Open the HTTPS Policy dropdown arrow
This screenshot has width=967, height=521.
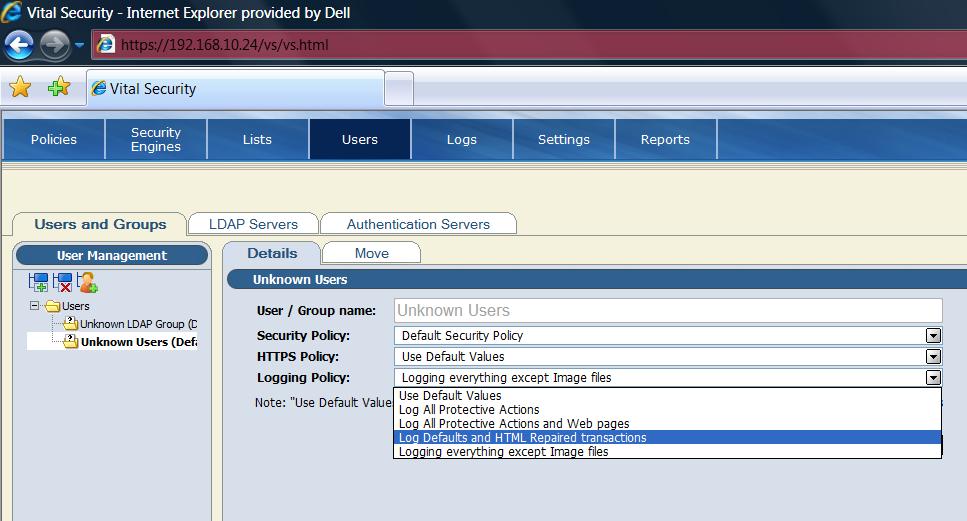[x=933, y=357]
